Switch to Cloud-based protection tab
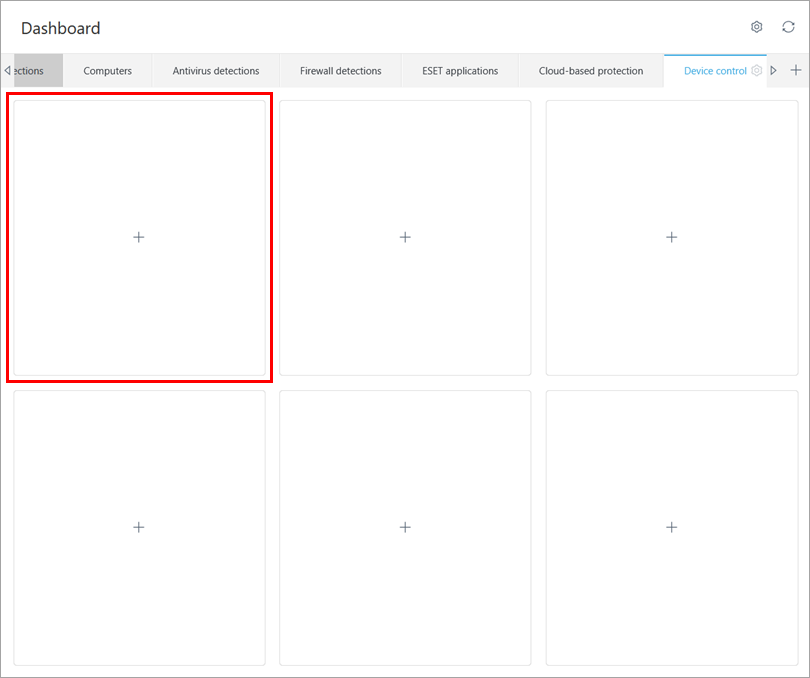This screenshot has width=810, height=678. point(590,71)
